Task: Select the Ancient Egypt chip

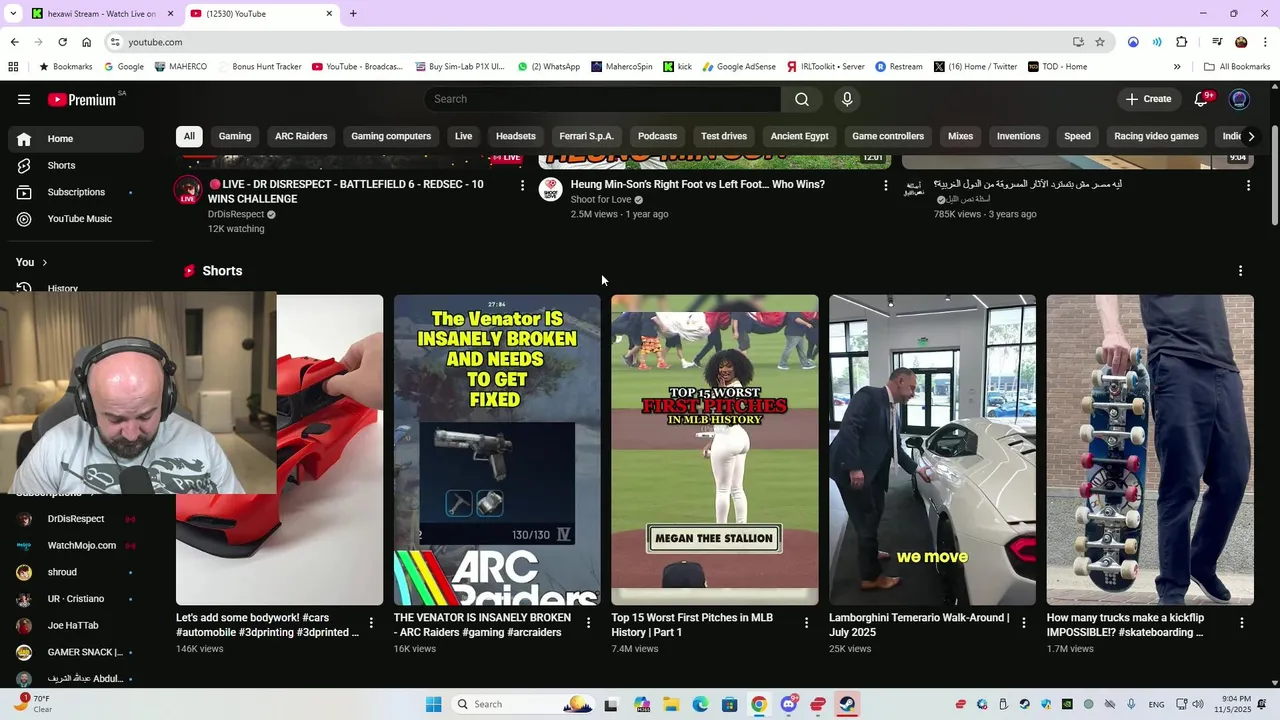Action: click(800, 136)
